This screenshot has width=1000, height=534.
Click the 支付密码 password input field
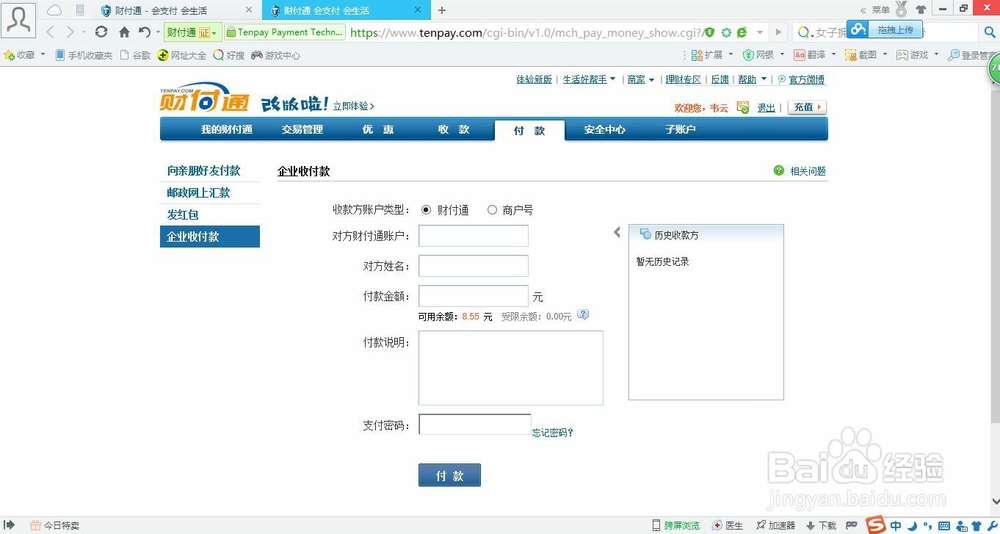[474, 424]
